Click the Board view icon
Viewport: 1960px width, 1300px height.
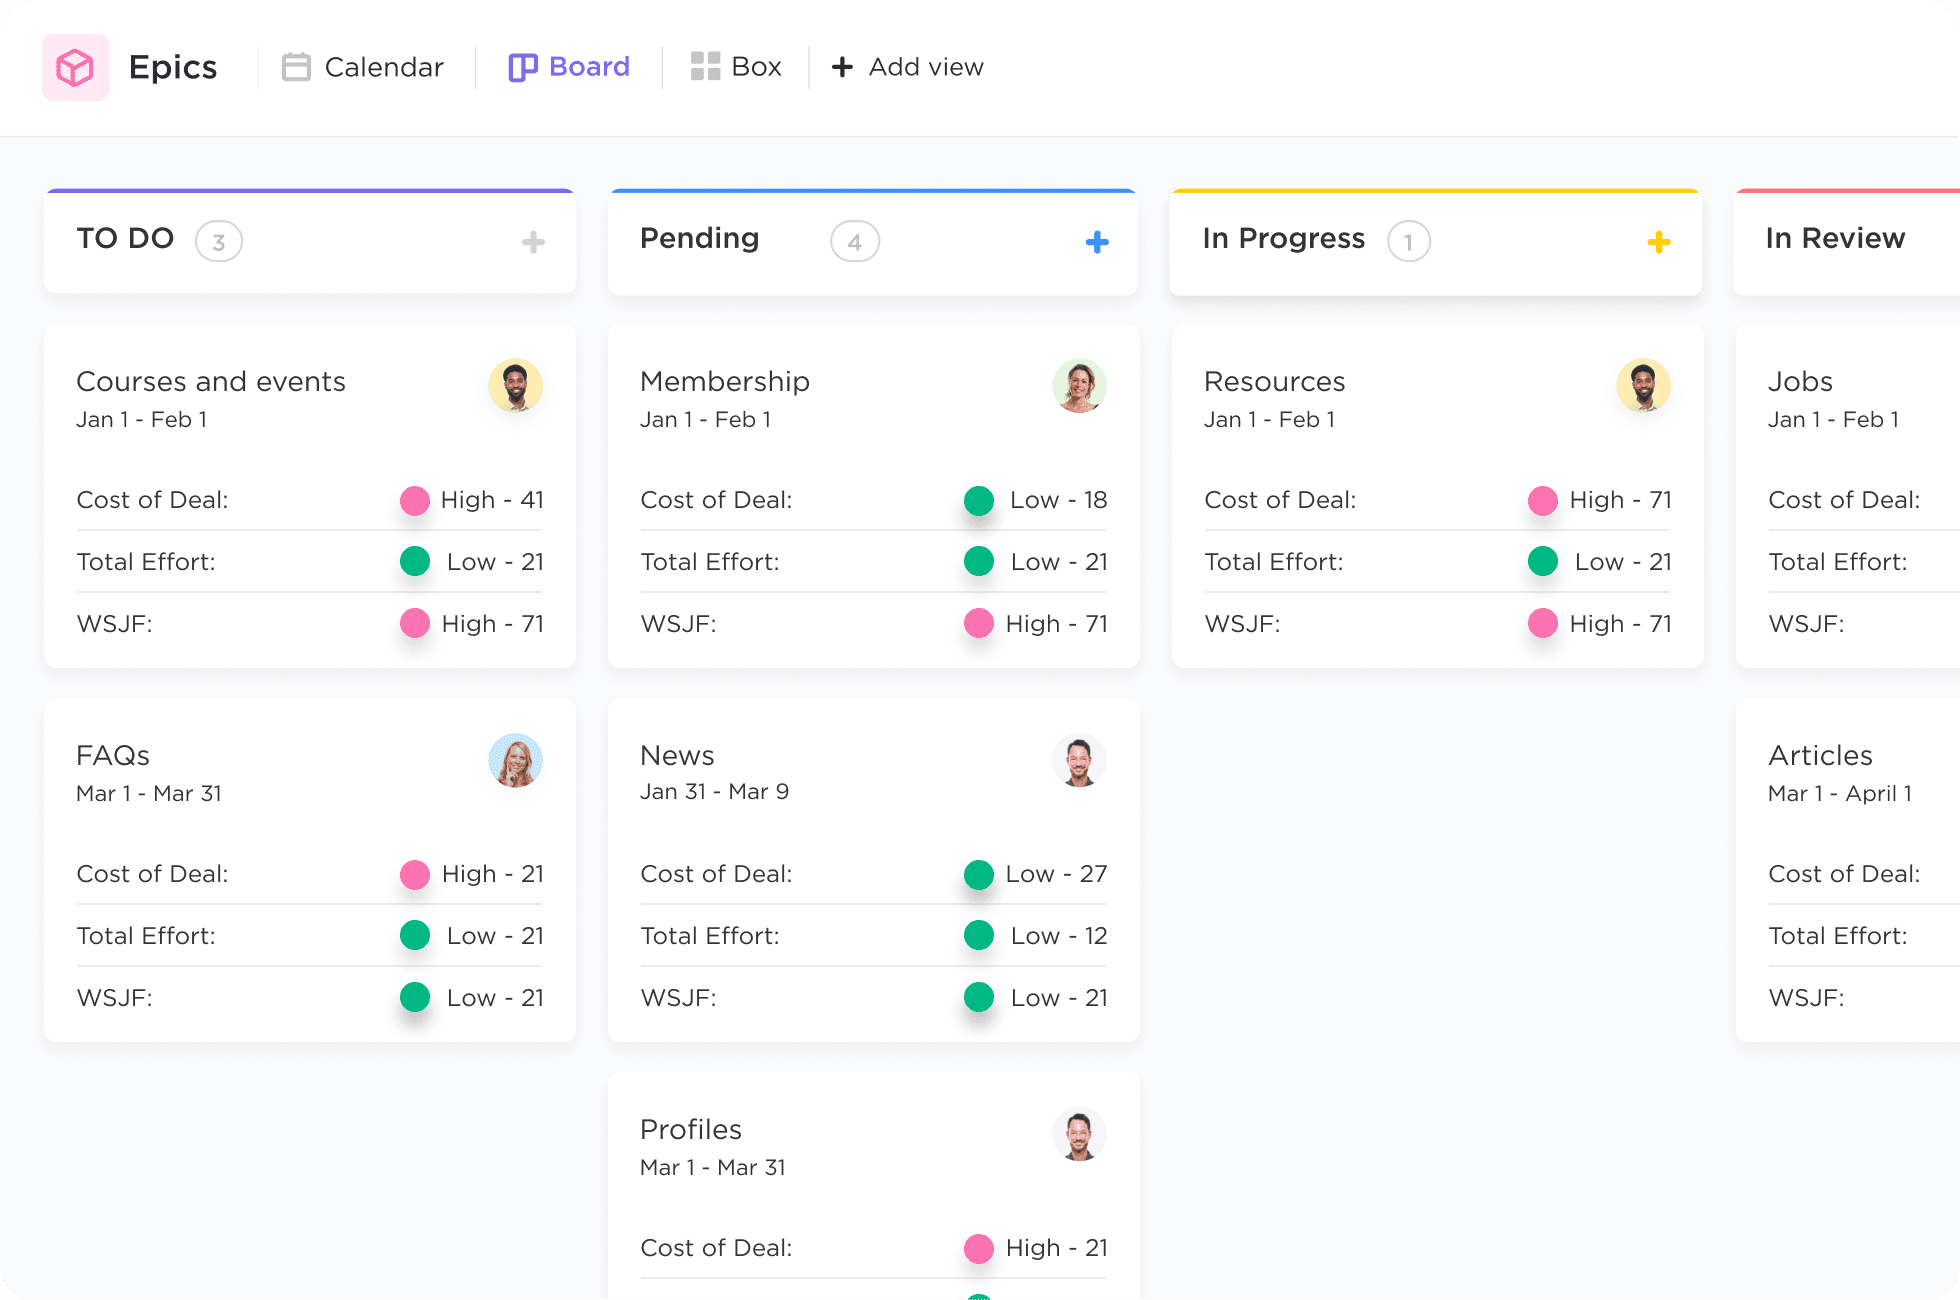(523, 67)
